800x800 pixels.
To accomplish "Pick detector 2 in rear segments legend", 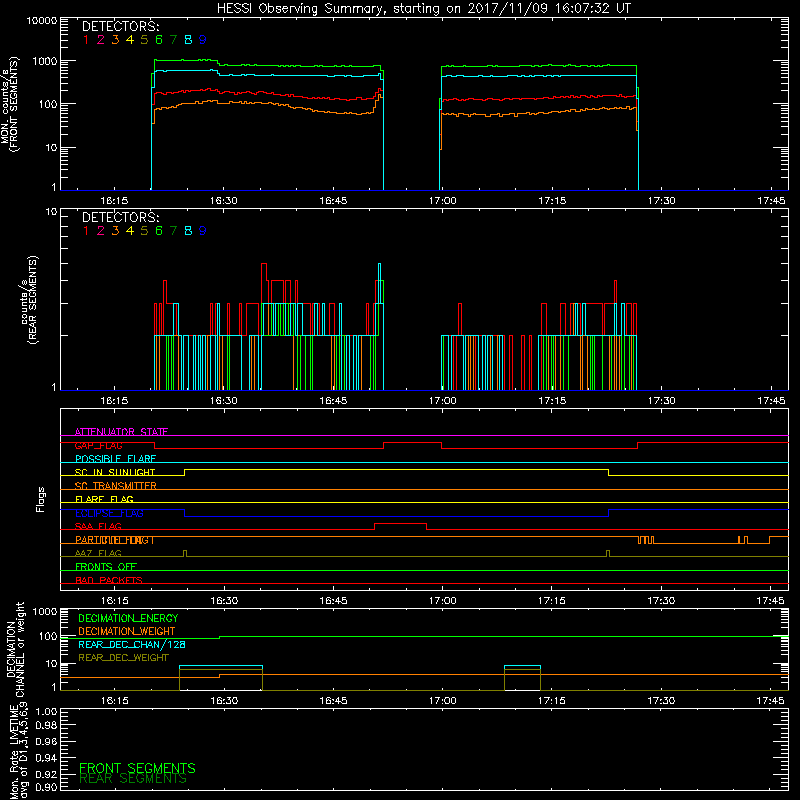I will (x=101, y=231).
